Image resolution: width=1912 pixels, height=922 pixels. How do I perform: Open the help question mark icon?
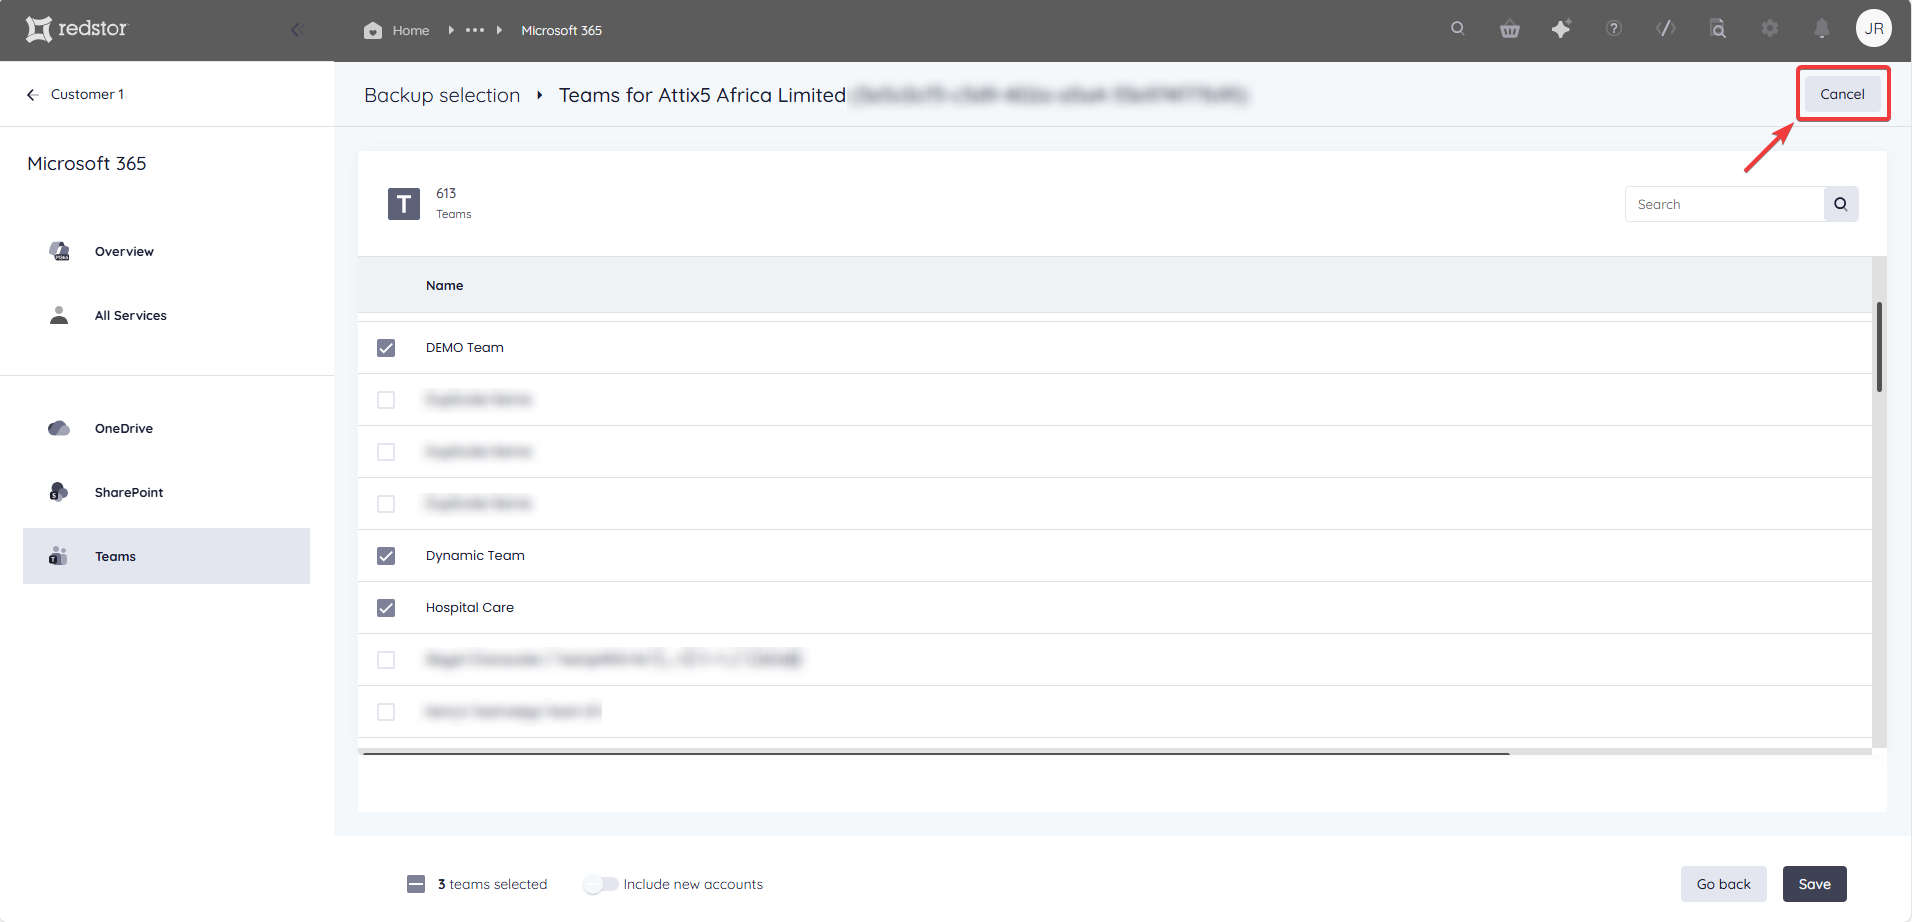pyautogui.click(x=1613, y=29)
